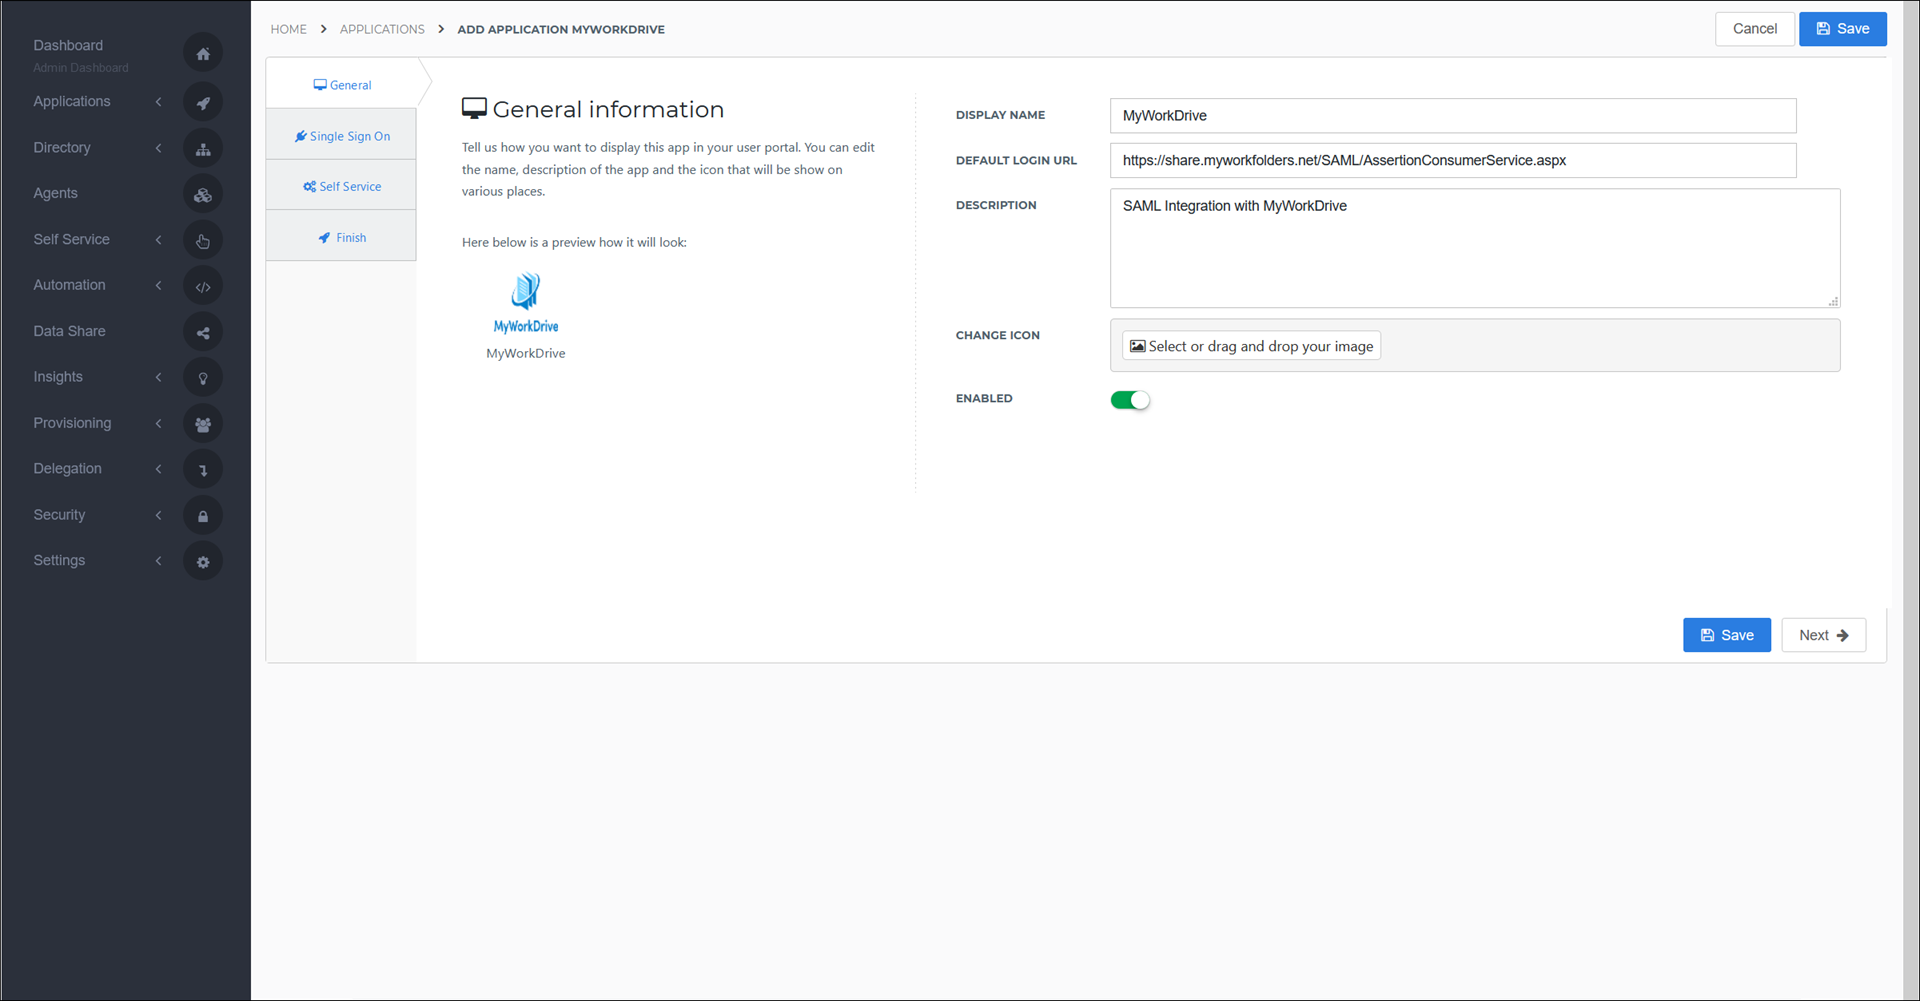Click the Self Service pointer icon
This screenshot has height=1002, width=1920.
(203, 240)
